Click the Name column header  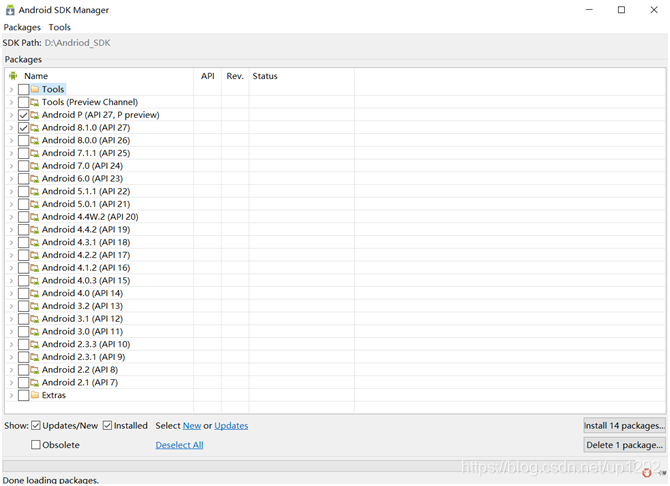pyautogui.click(x=101, y=76)
